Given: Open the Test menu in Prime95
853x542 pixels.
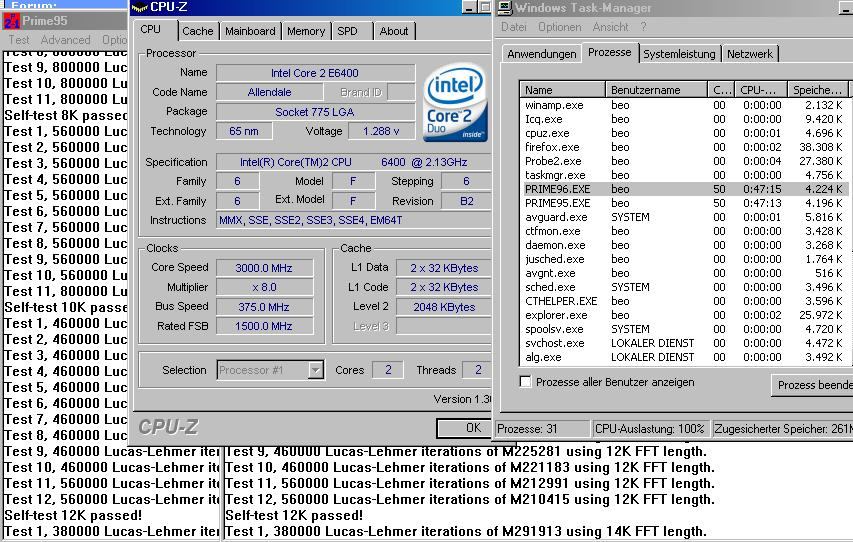Looking at the screenshot, I should (x=18, y=40).
